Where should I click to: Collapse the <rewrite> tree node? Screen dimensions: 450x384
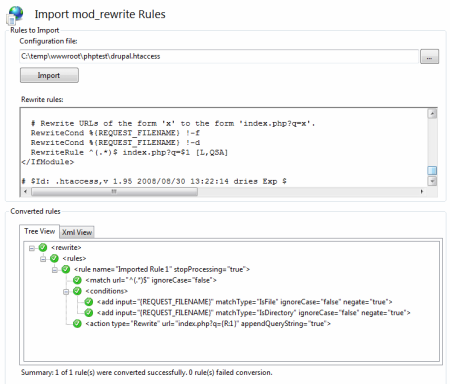coord(32,248)
